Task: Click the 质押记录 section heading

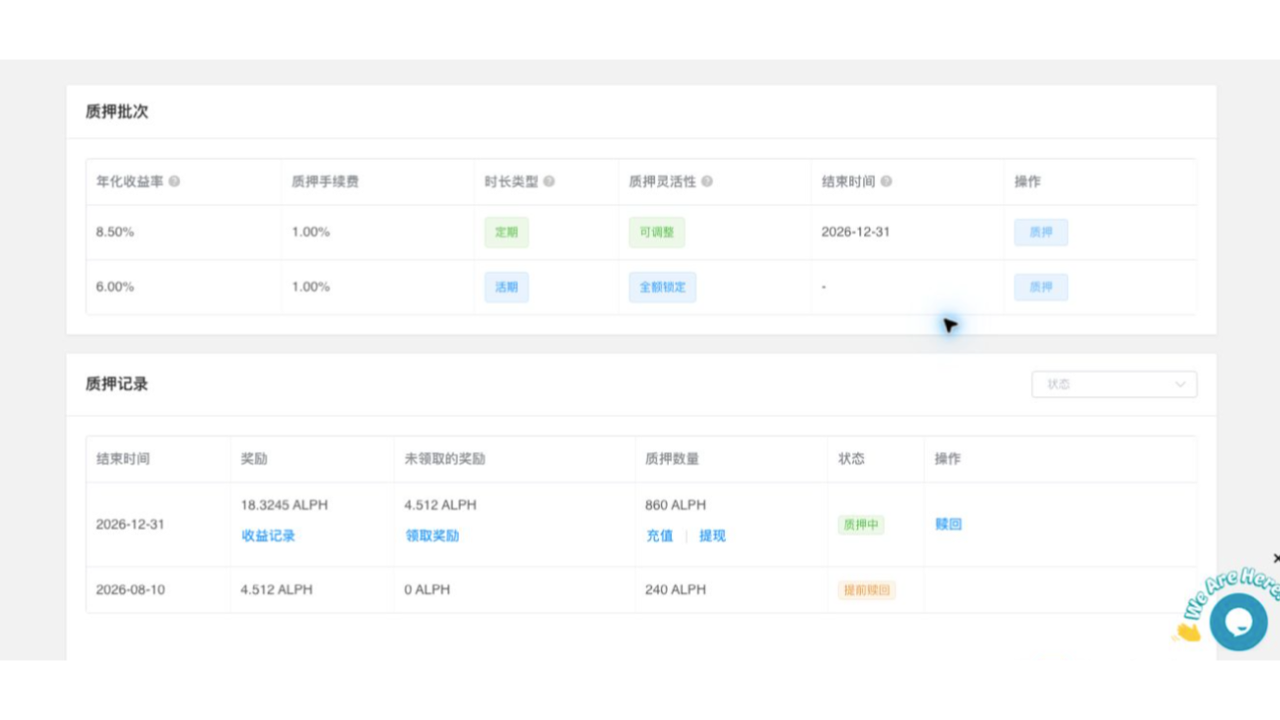Action: [x=117, y=384]
